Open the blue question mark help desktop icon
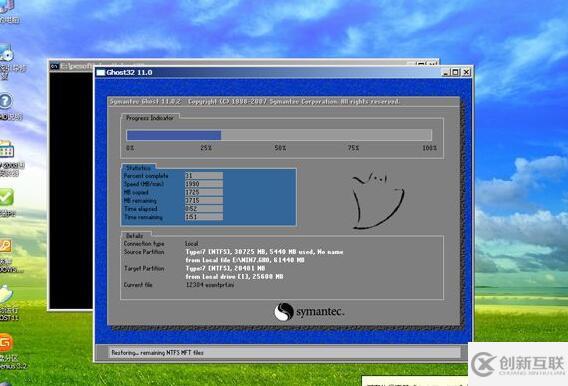This screenshot has width=568, height=386. pyautogui.click(x=5, y=101)
